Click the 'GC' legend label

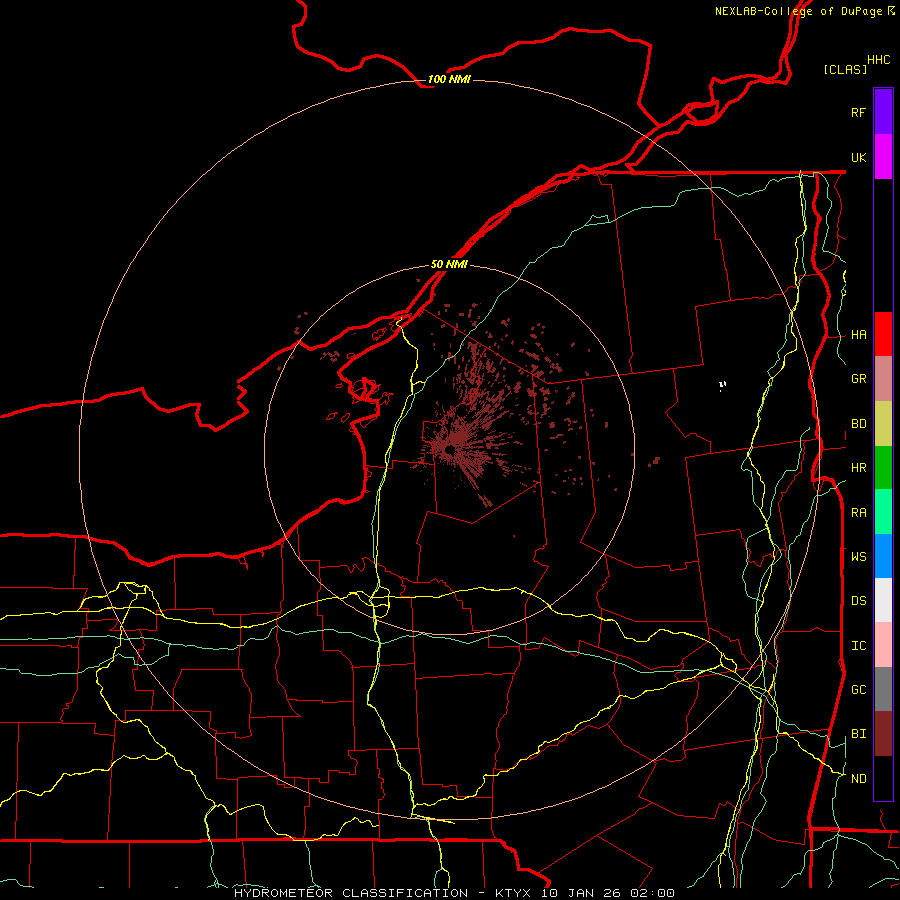(x=858, y=689)
